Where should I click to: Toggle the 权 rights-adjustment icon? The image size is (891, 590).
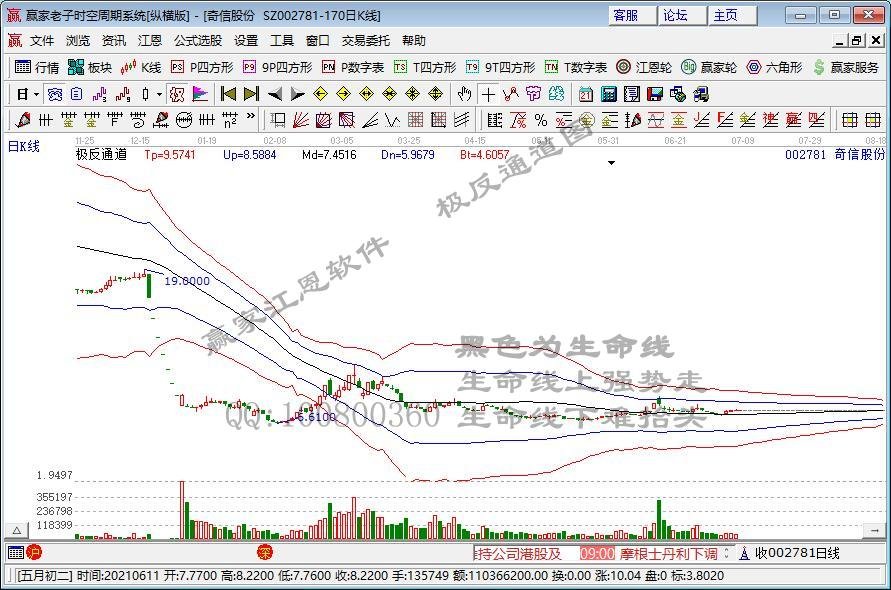tap(177, 94)
